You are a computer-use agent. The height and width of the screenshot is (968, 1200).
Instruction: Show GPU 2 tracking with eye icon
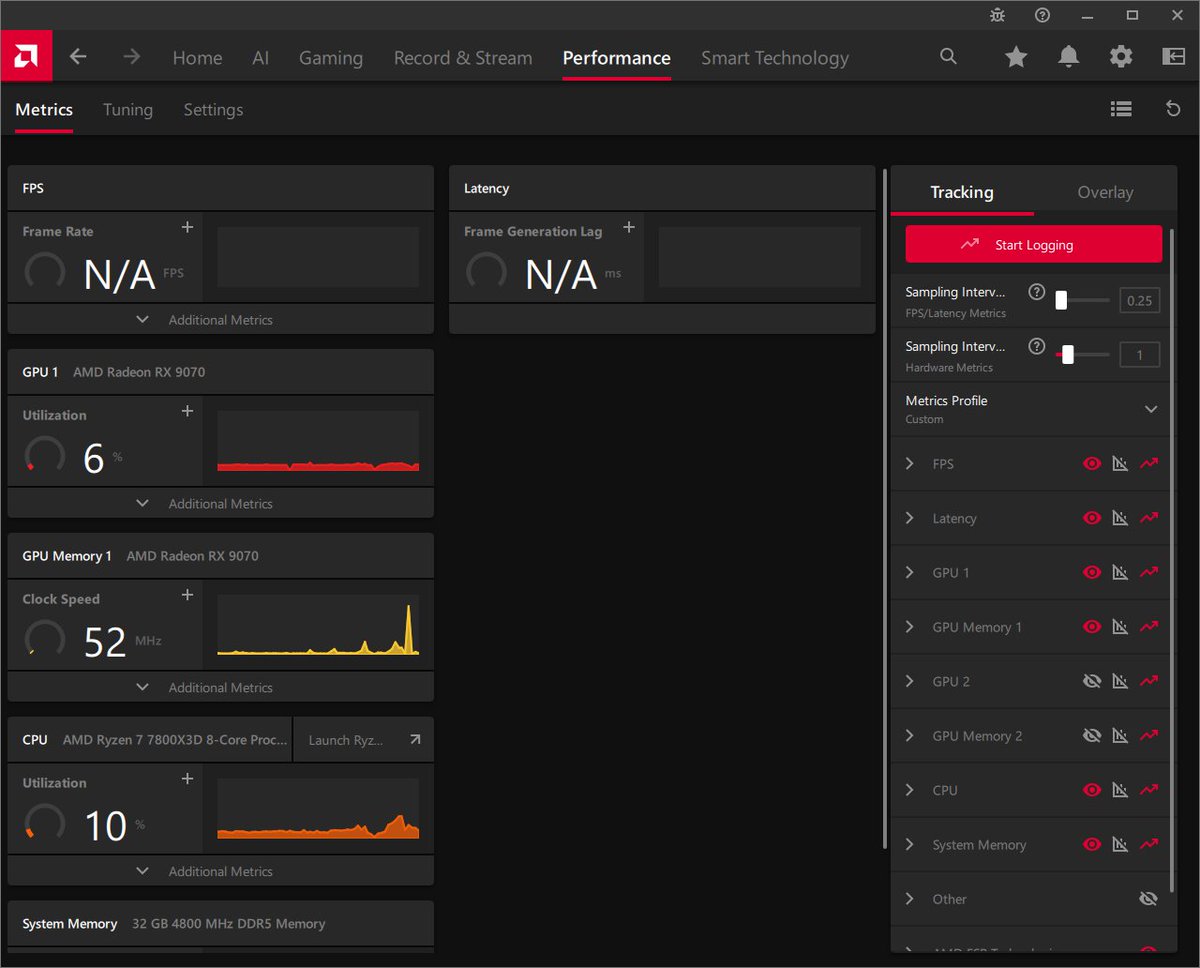[1092, 681]
